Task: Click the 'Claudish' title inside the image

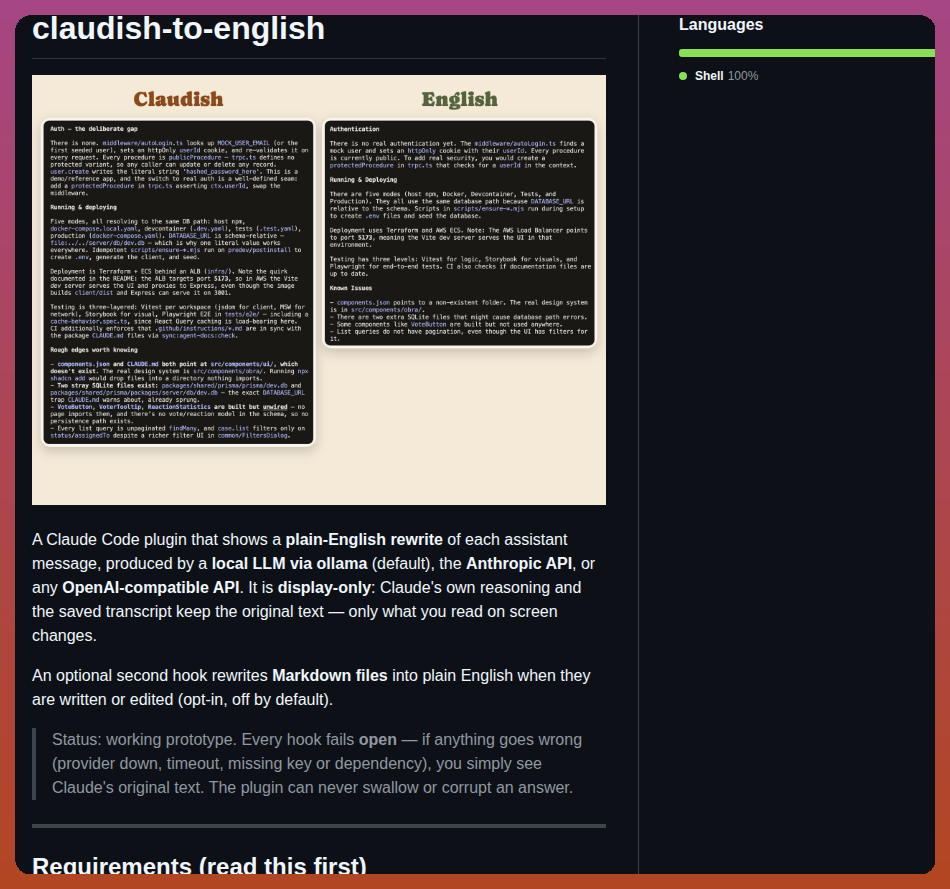Action: pos(178,99)
